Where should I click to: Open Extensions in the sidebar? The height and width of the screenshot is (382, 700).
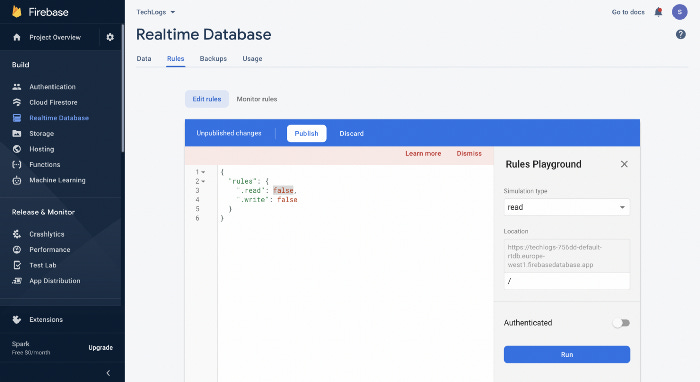46,320
